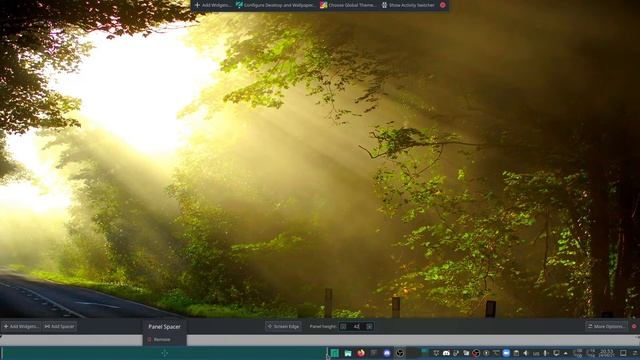The image size is (640, 360).
Task: Click Add Widgets in the panel editor
Action: tap(21, 327)
